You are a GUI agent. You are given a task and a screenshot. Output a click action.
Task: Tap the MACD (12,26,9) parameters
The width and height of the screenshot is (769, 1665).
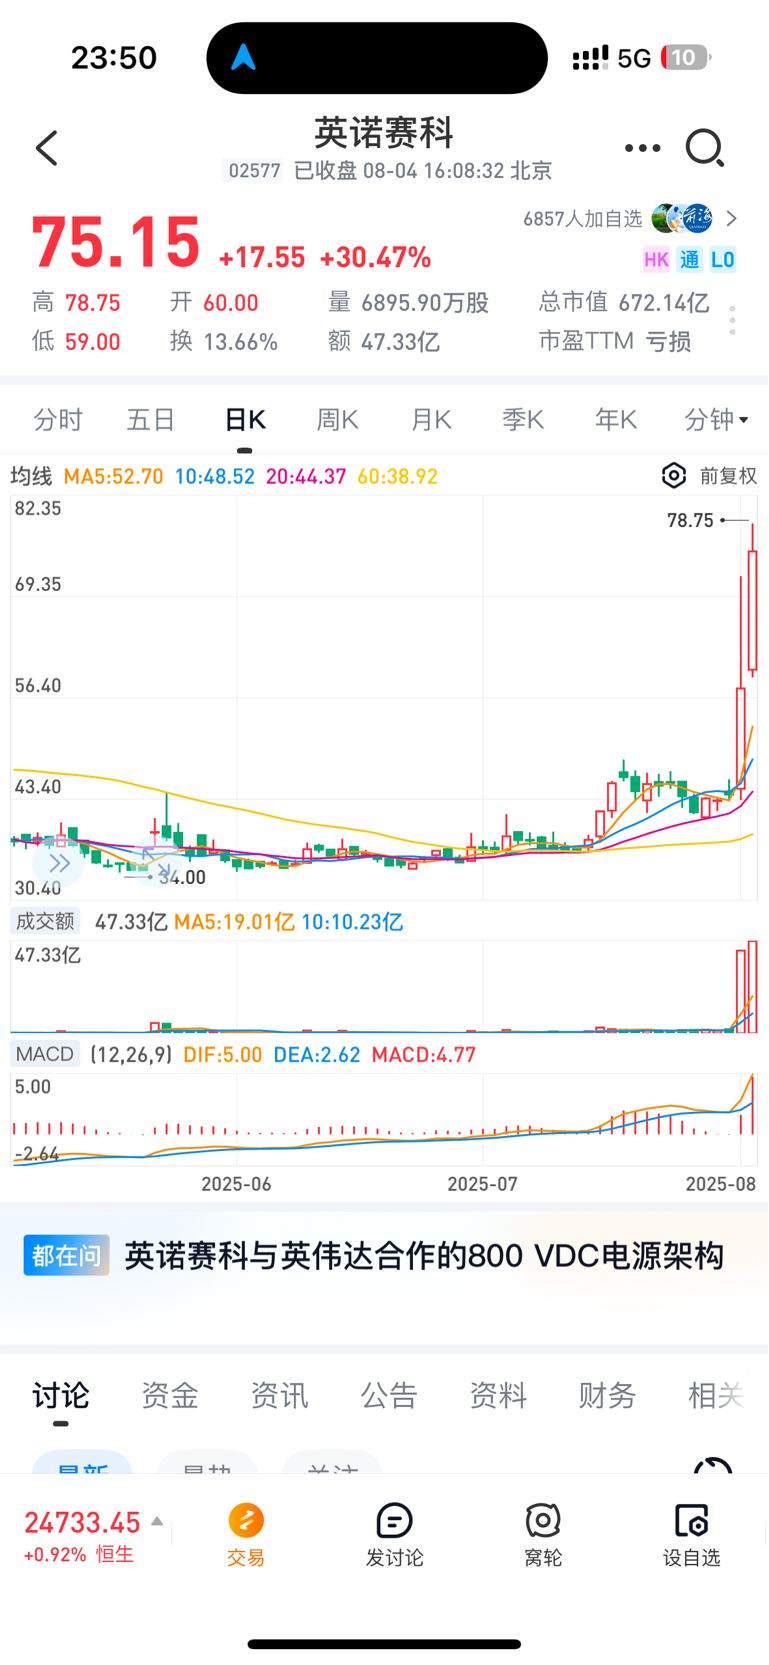tap(131, 1054)
